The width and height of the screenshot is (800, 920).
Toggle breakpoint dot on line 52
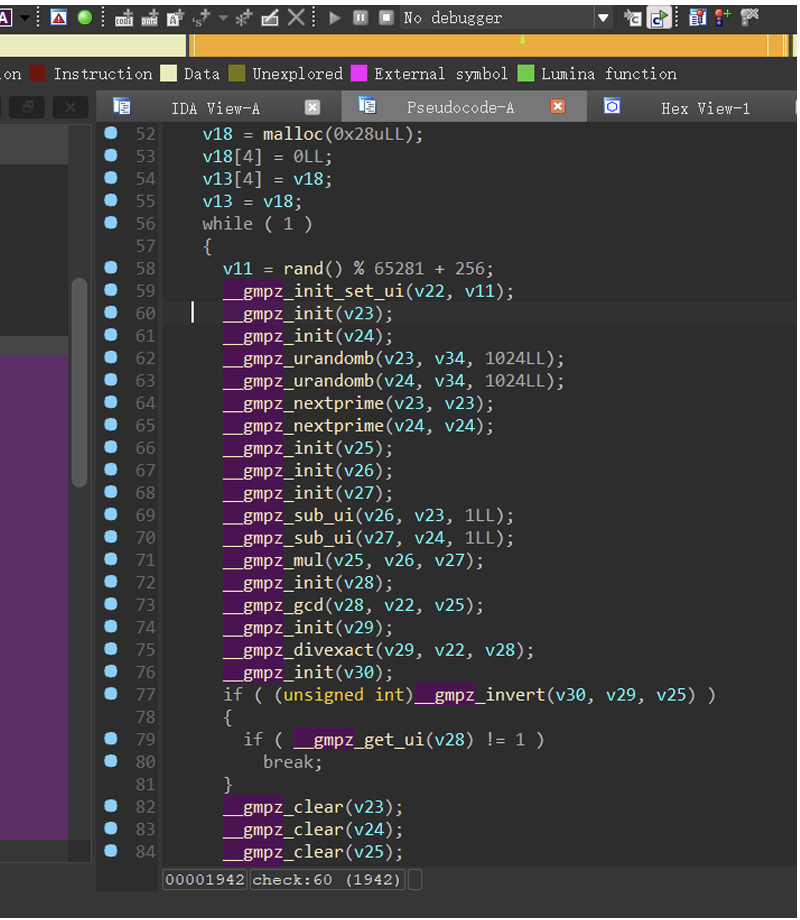pos(111,133)
